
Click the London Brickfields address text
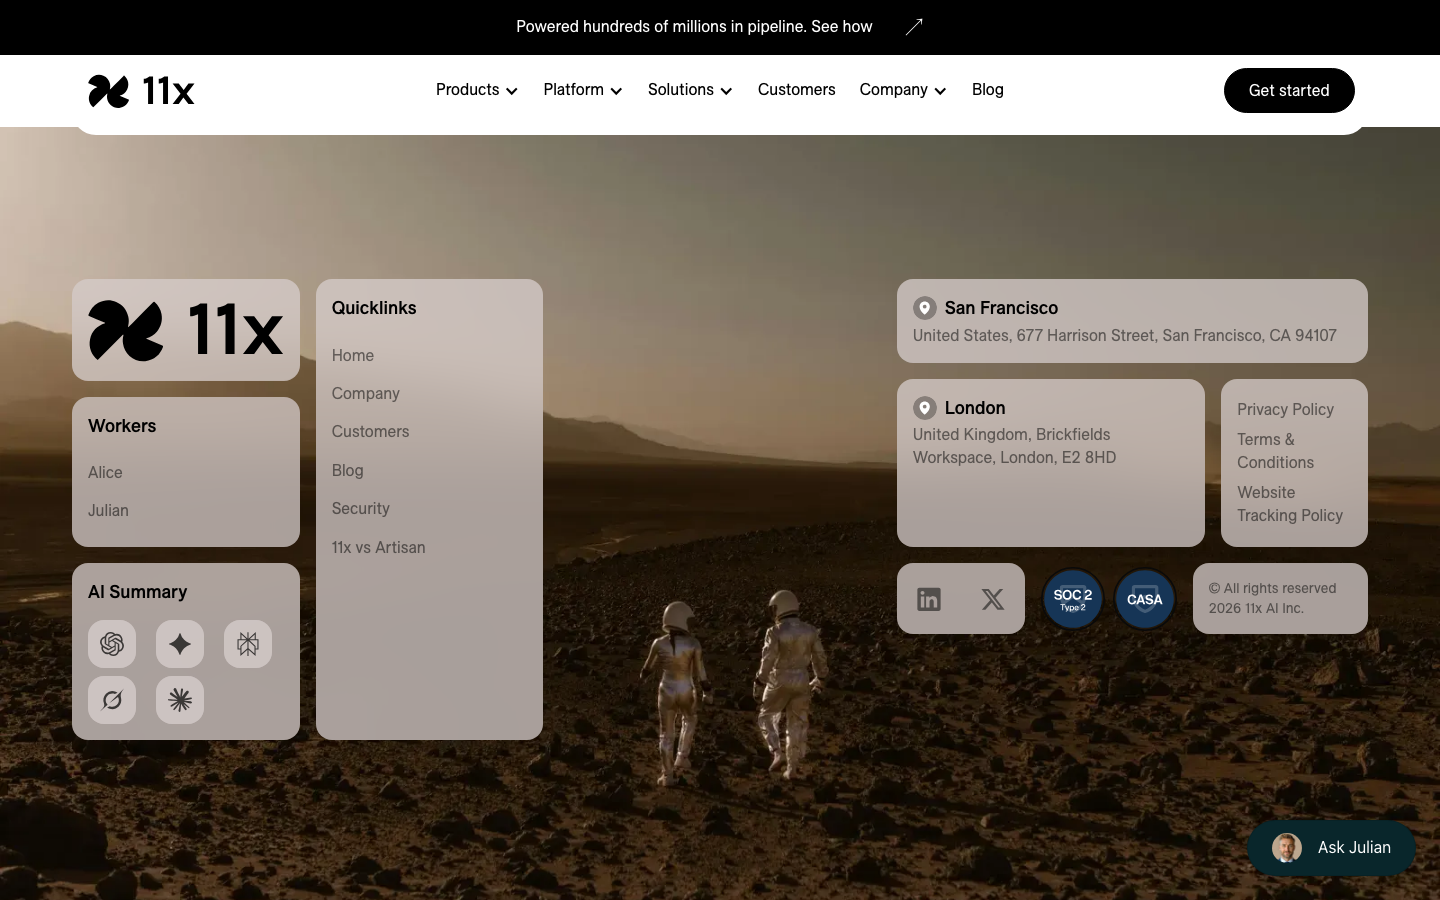1015,446
